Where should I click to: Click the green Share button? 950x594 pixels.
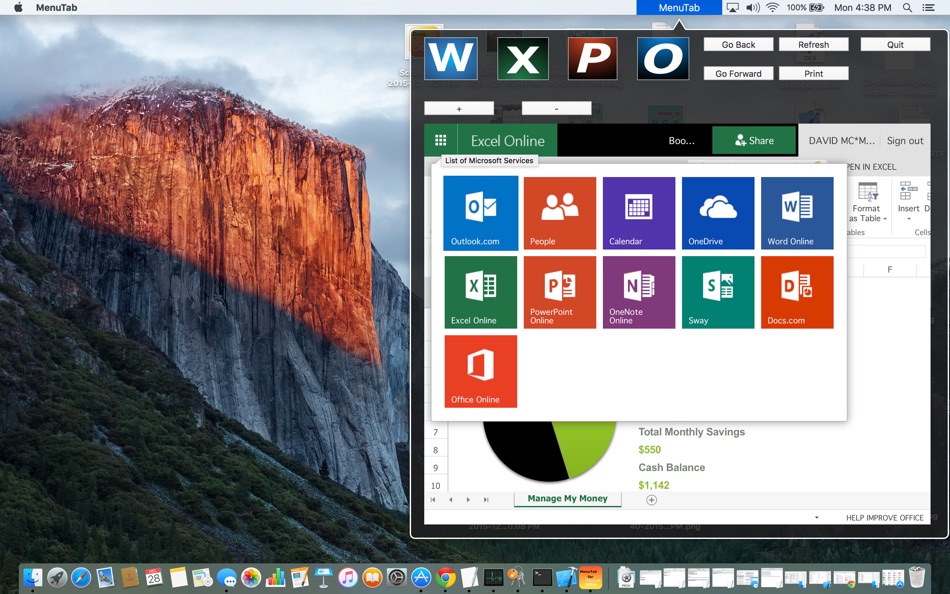(754, 141)
